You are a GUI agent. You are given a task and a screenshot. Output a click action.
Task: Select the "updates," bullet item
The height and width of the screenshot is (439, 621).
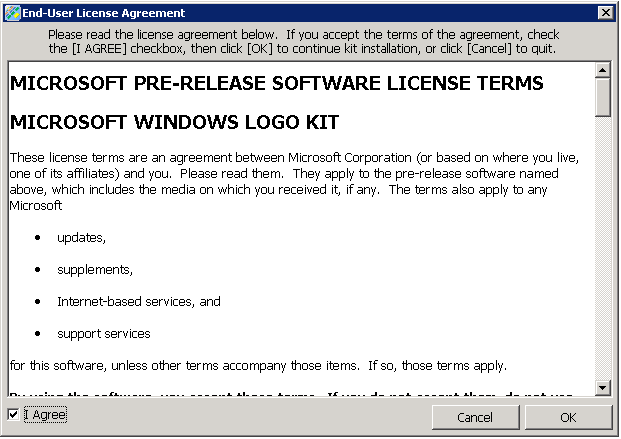[x=81, y=238]
